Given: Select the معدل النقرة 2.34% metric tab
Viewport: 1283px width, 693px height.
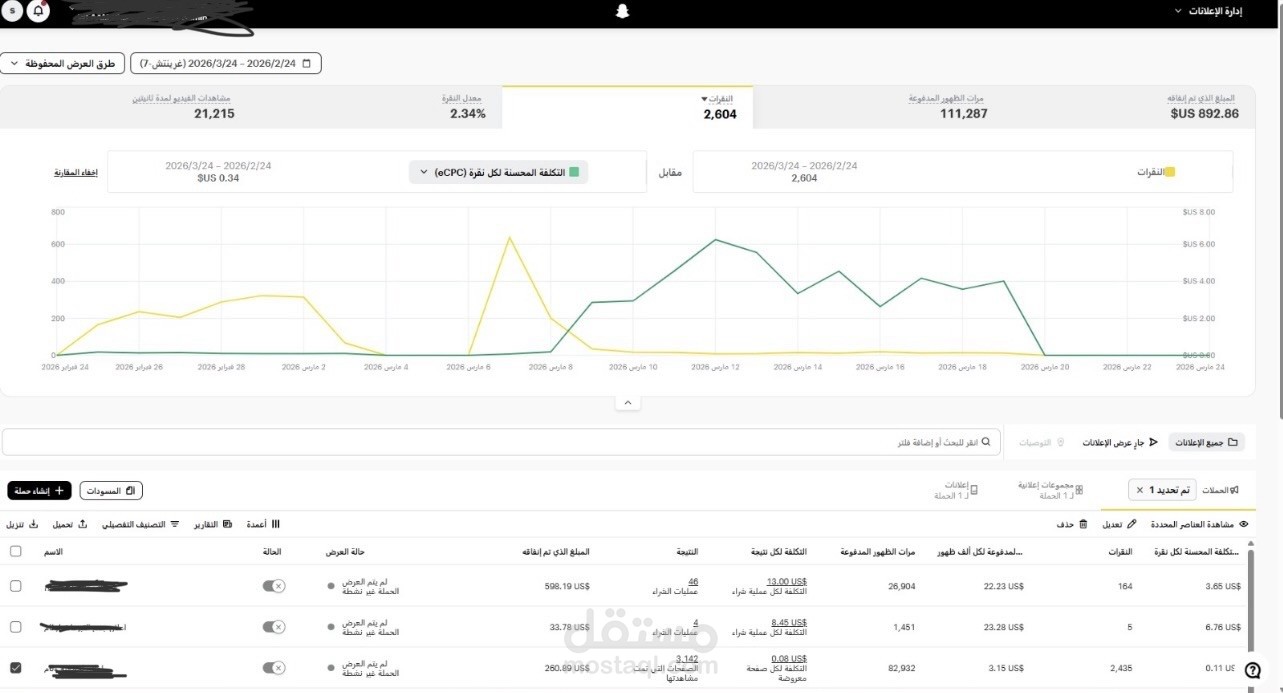Looking at the screenshot, I should pyautogui.click(x=376, y=107).
